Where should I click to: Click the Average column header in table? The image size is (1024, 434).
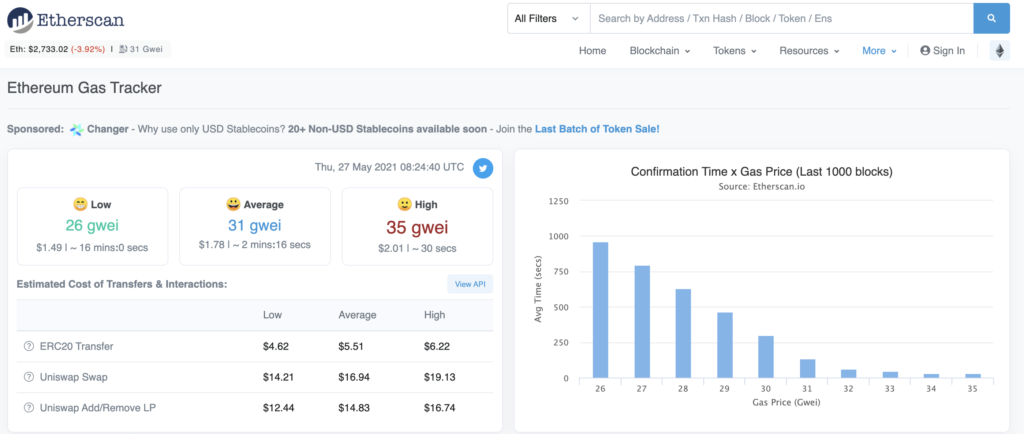(x=357, y=315)
